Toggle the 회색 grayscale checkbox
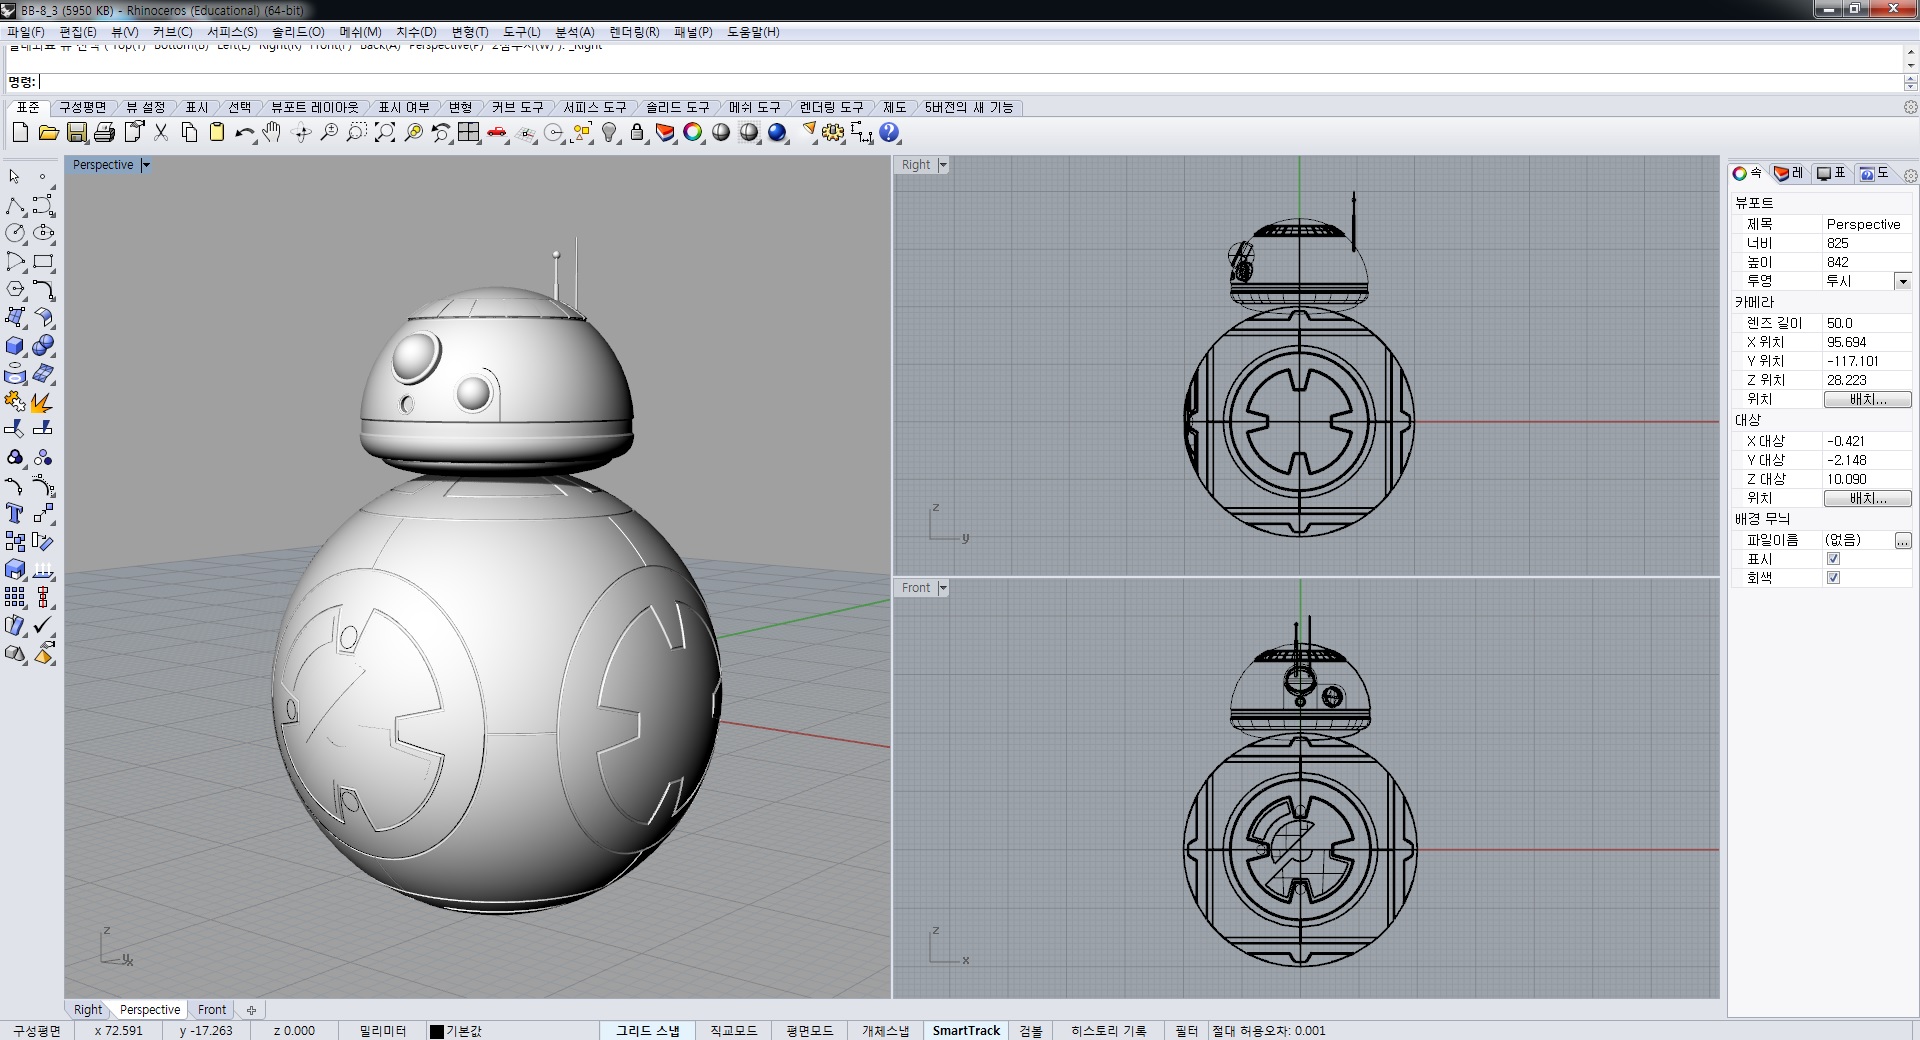 [x=1833, y=578]
